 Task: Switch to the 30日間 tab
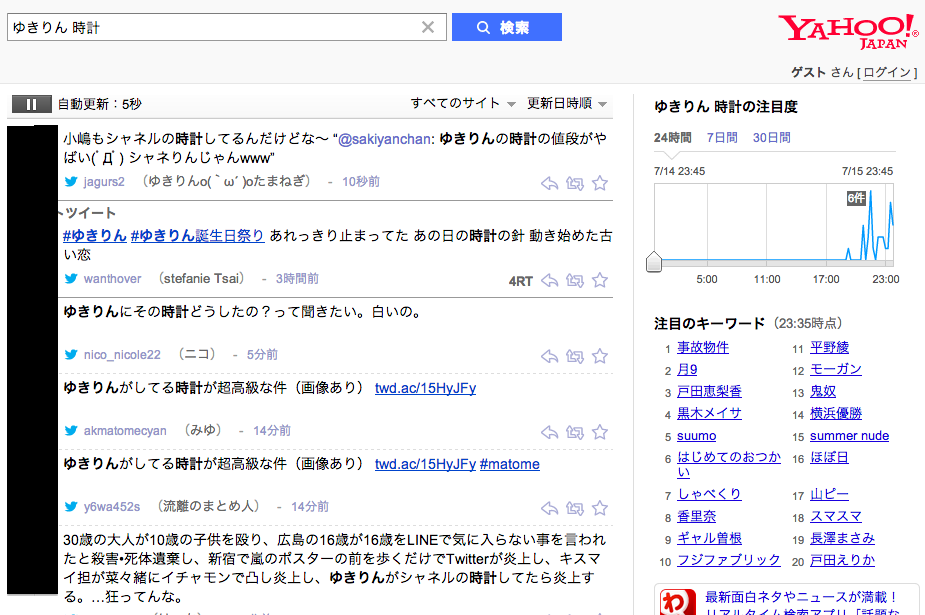(771, 138)
